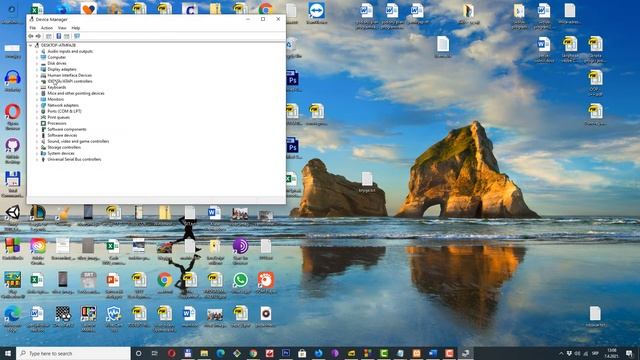
Task: Open the notification center icon
Action: (629, 353)
